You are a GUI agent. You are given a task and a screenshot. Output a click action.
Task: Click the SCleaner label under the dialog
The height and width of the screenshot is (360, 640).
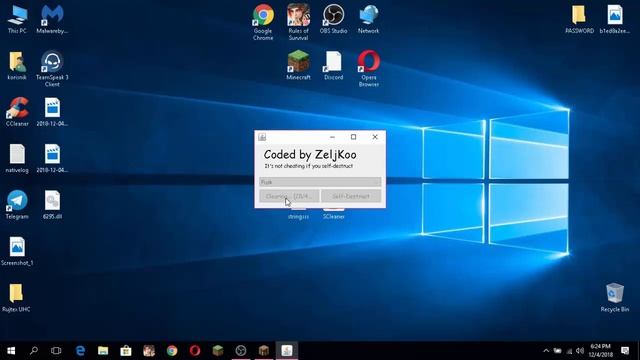(x=334, y=217)
